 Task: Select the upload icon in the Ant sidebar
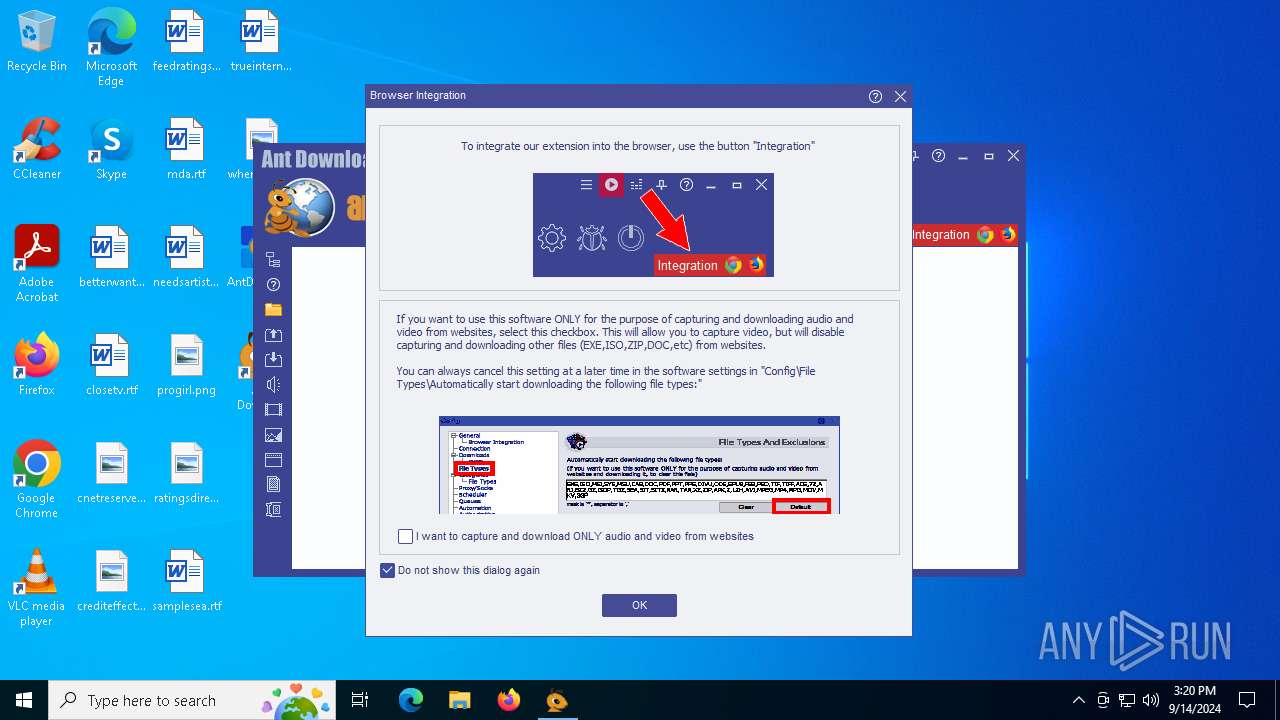point(273,335)
